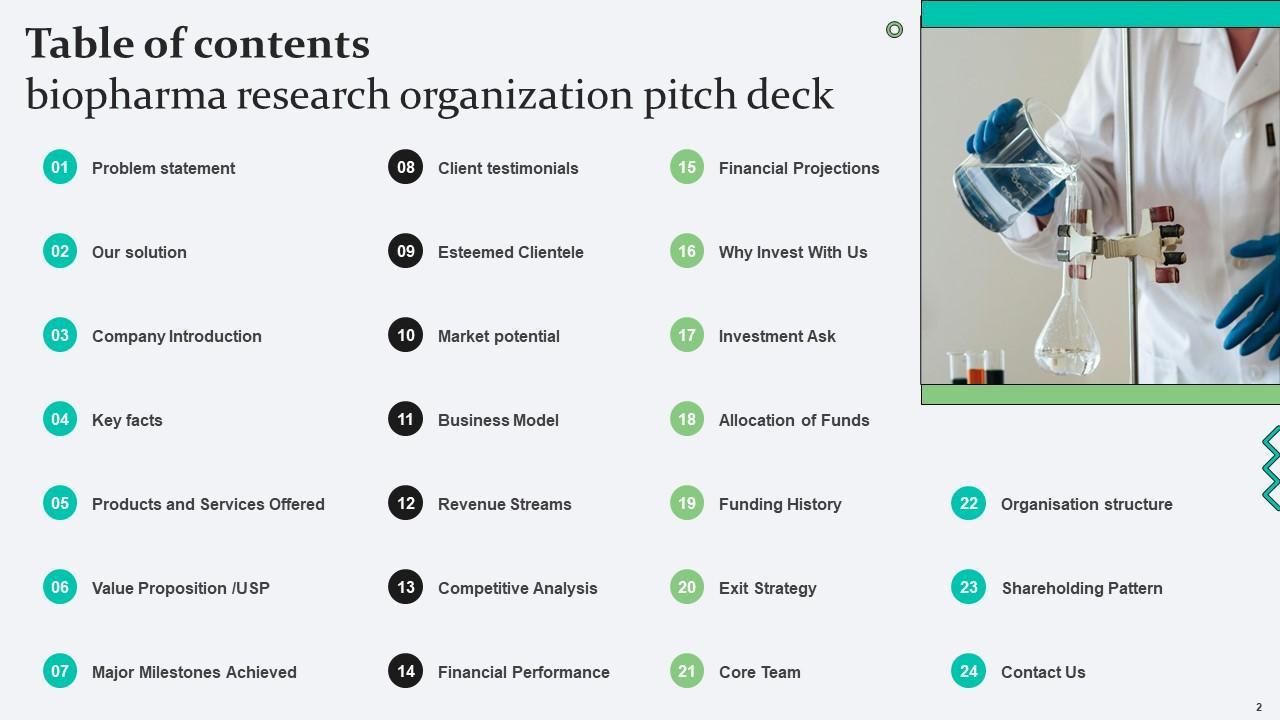The width and height of the screenshot is (1280, 720).
Task: Click the 01 numbered circle icon
Action: (60, 167)
